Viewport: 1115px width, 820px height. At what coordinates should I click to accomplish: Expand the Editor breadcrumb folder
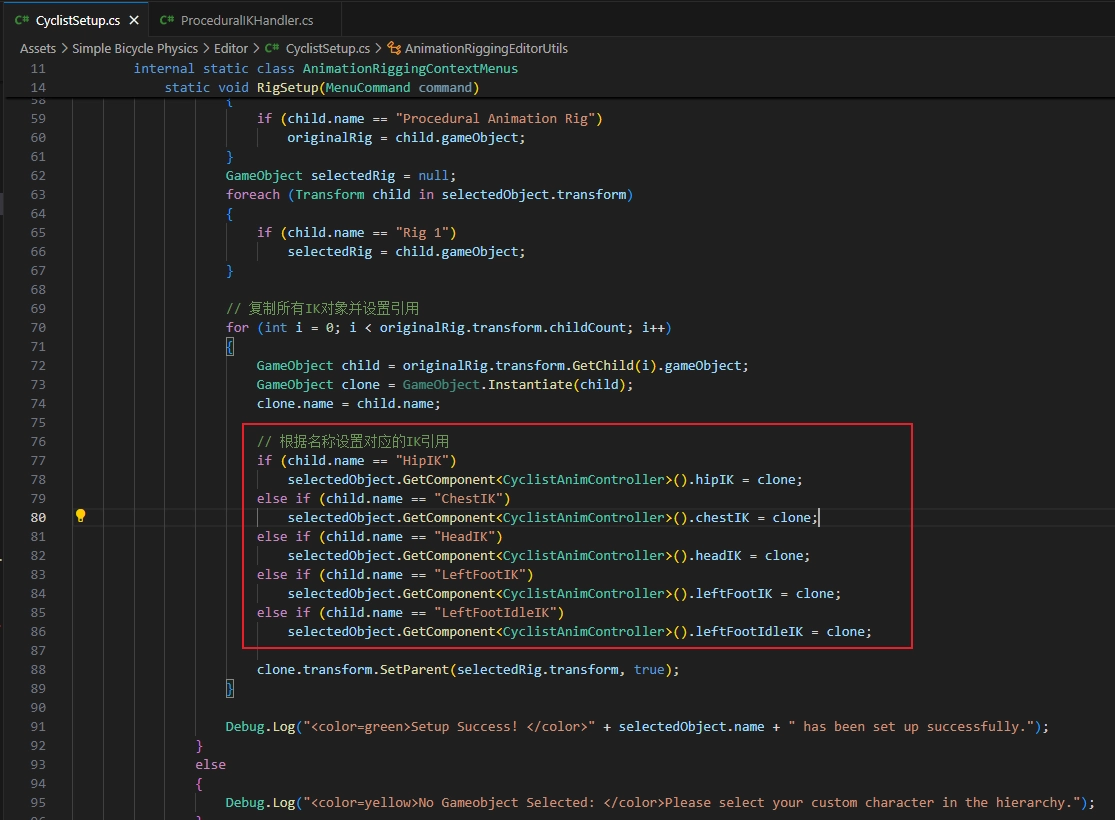point(230,48)
